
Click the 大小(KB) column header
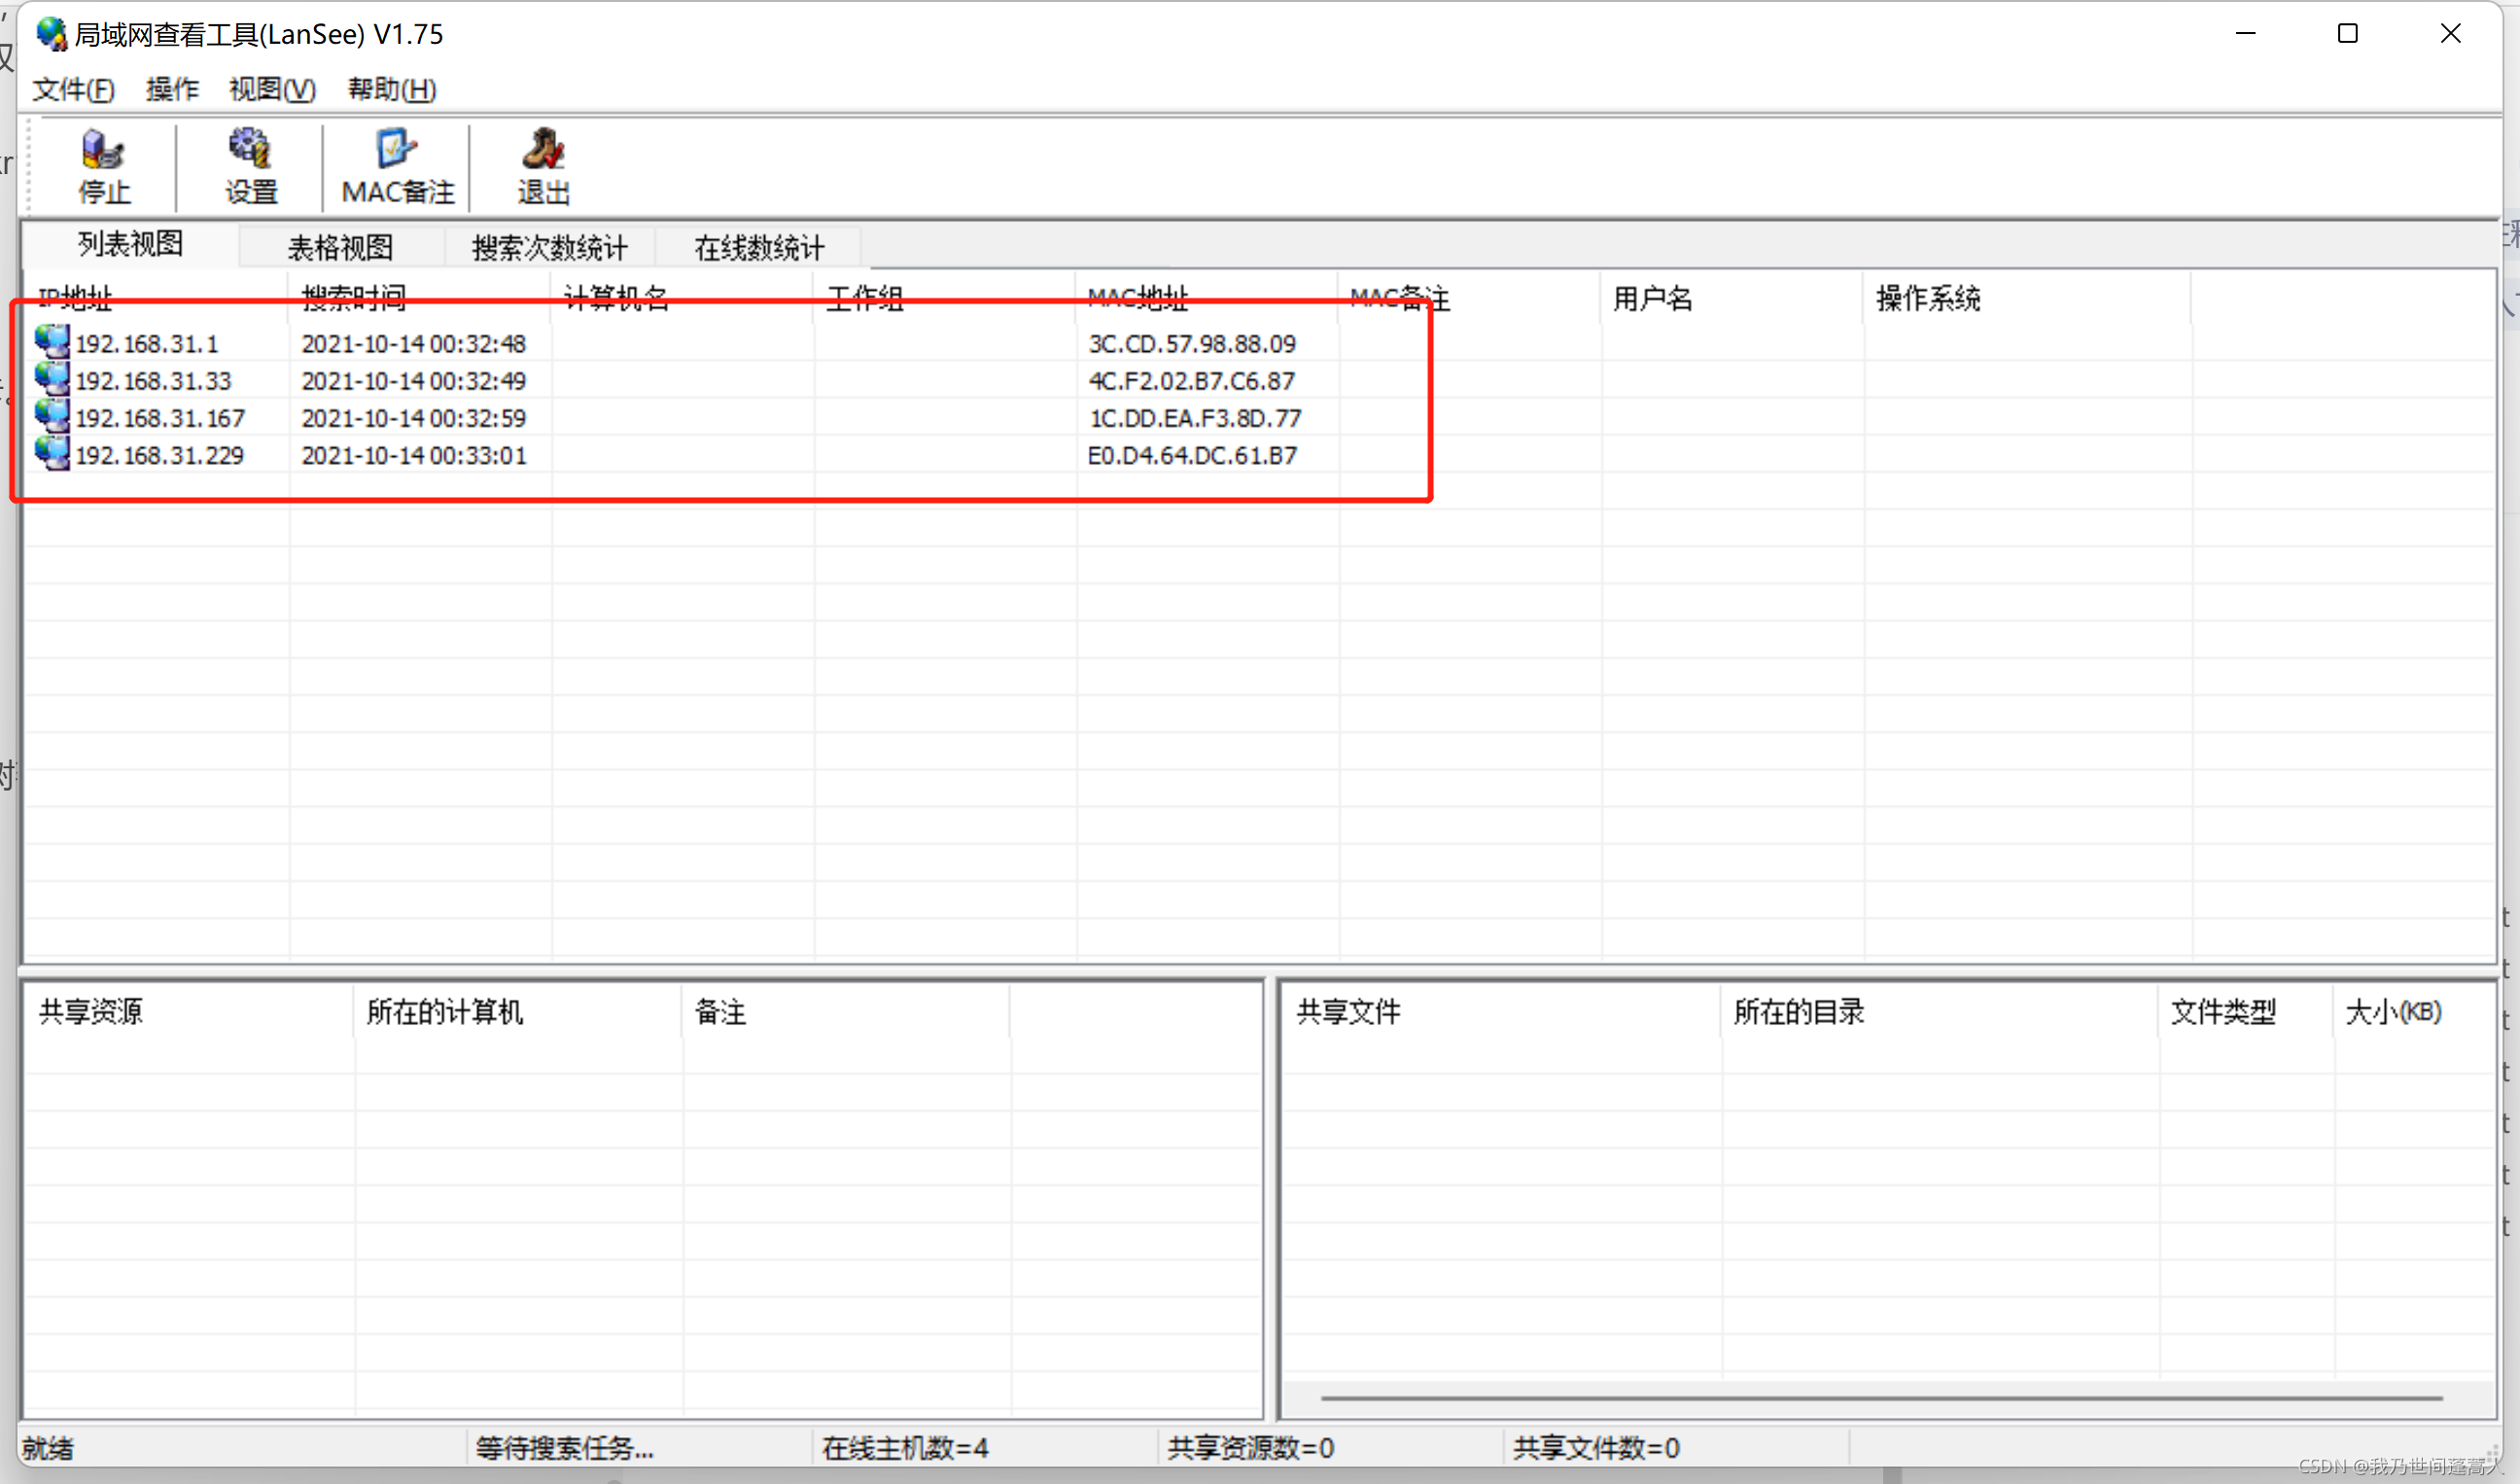tap(2413, 1012)
